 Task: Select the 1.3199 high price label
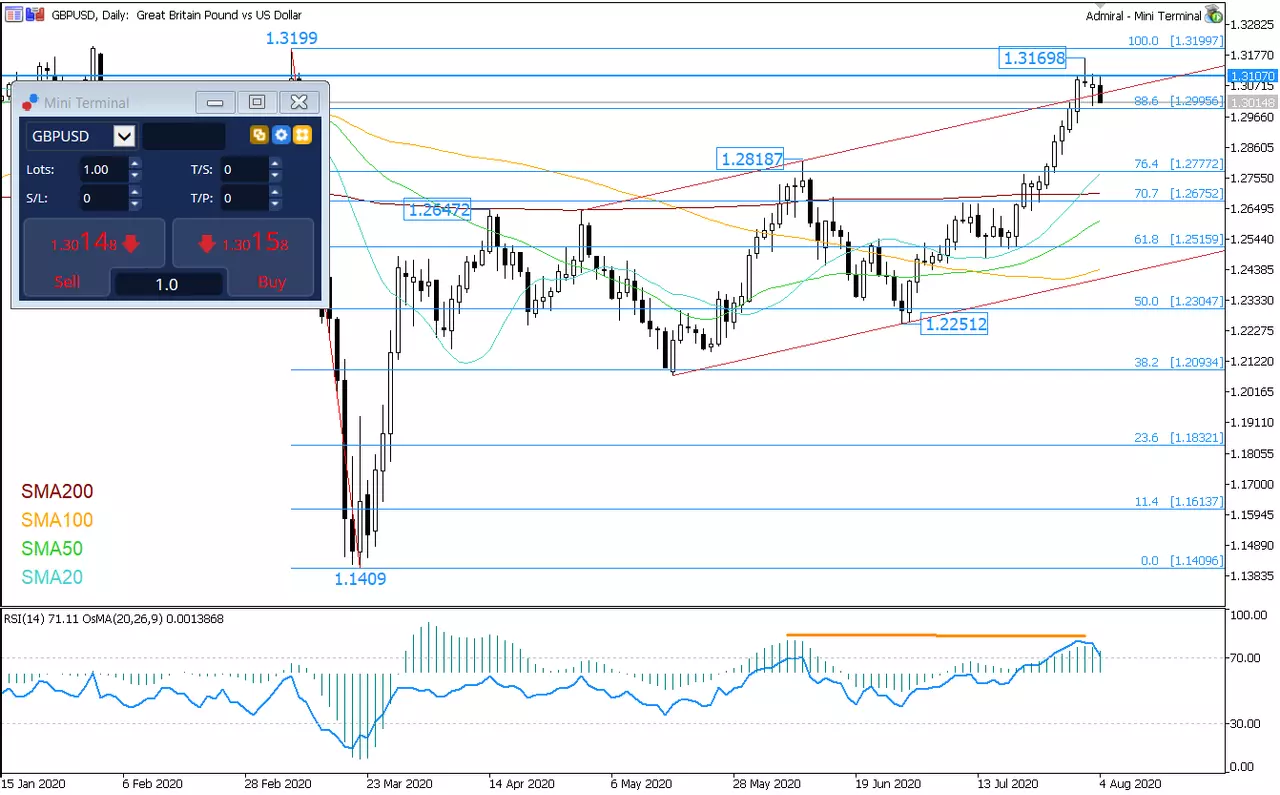click(291, 39)
